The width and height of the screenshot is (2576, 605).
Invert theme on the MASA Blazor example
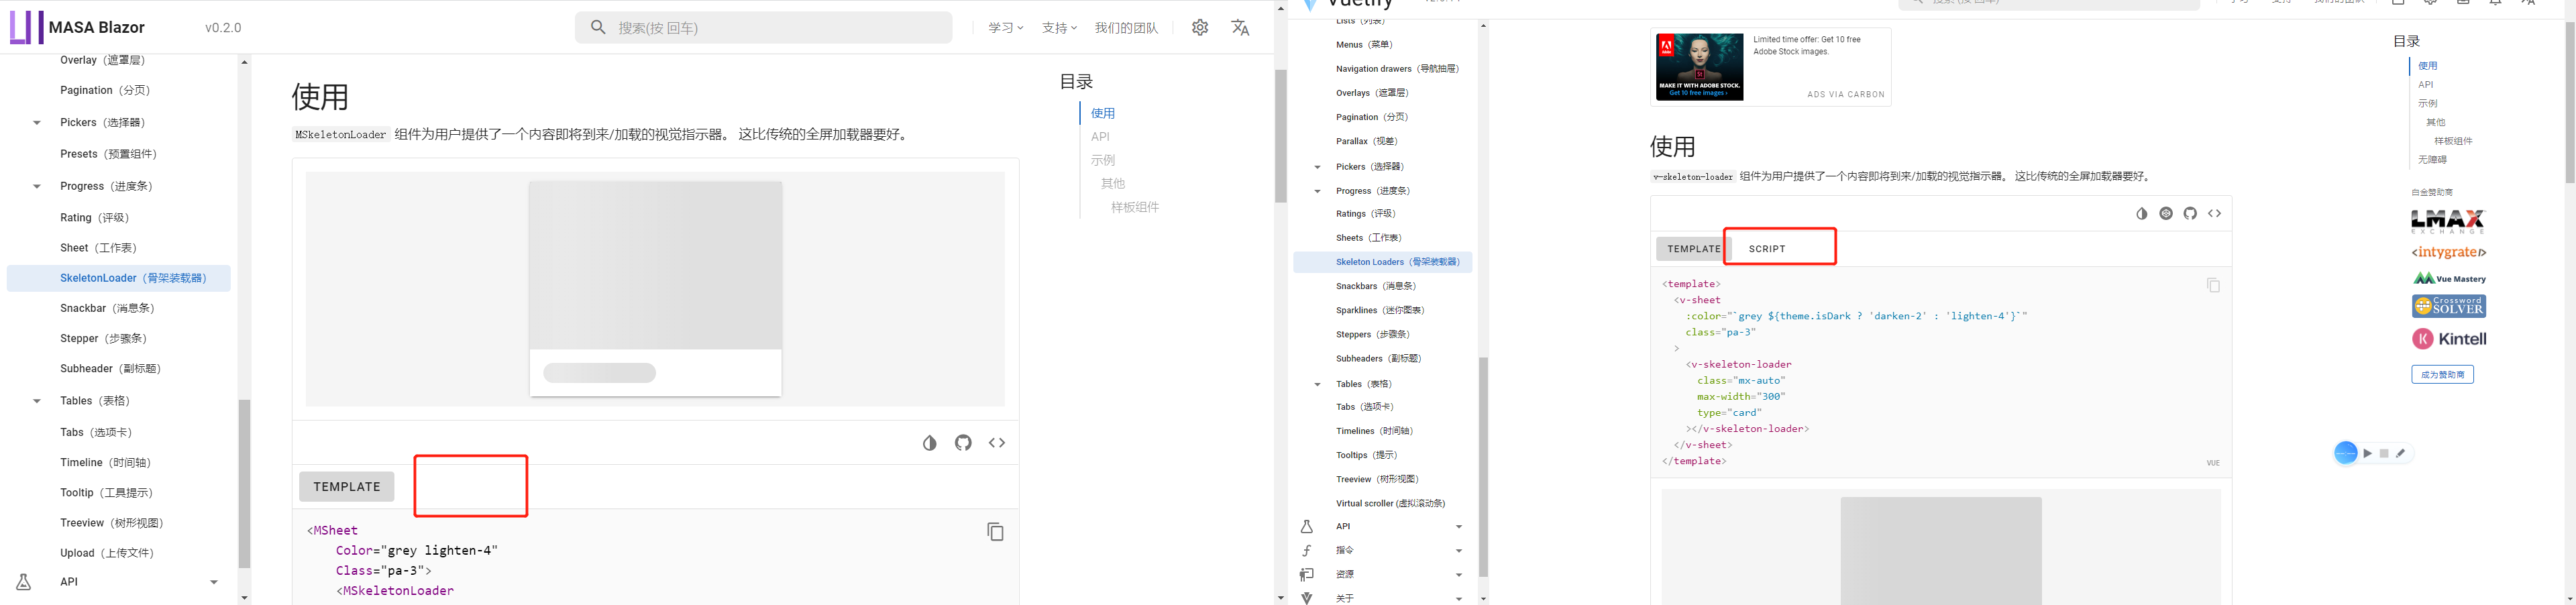pos(929,442)
